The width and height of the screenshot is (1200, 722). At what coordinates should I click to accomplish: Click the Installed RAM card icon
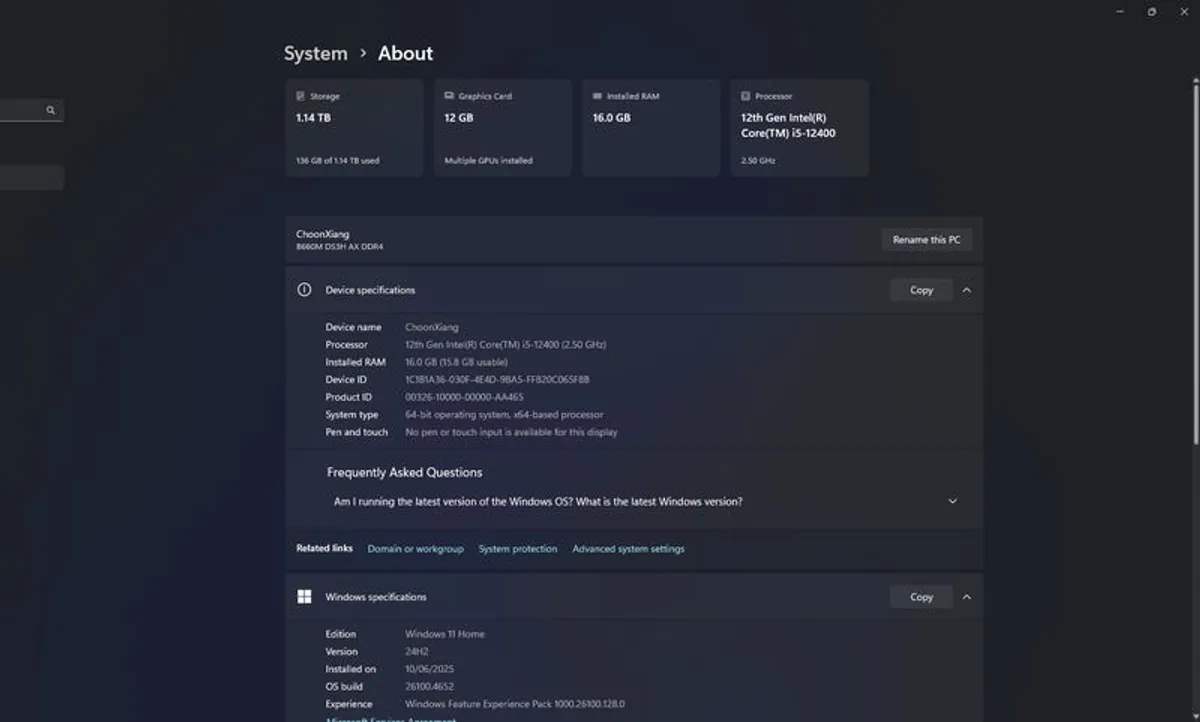(597, 96)
